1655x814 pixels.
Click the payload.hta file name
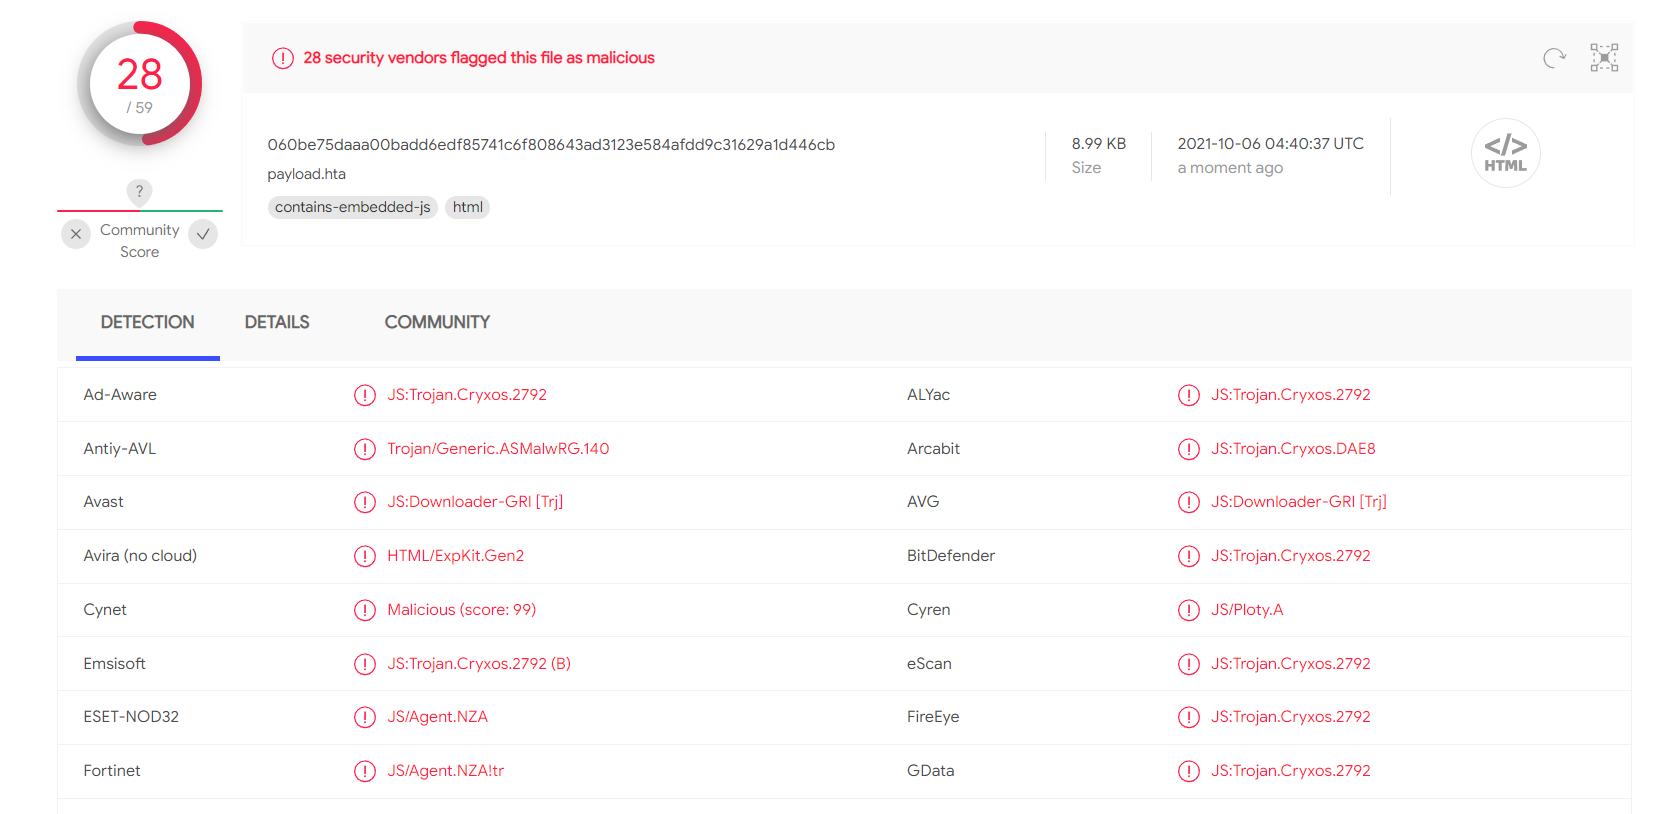(306, 174)
